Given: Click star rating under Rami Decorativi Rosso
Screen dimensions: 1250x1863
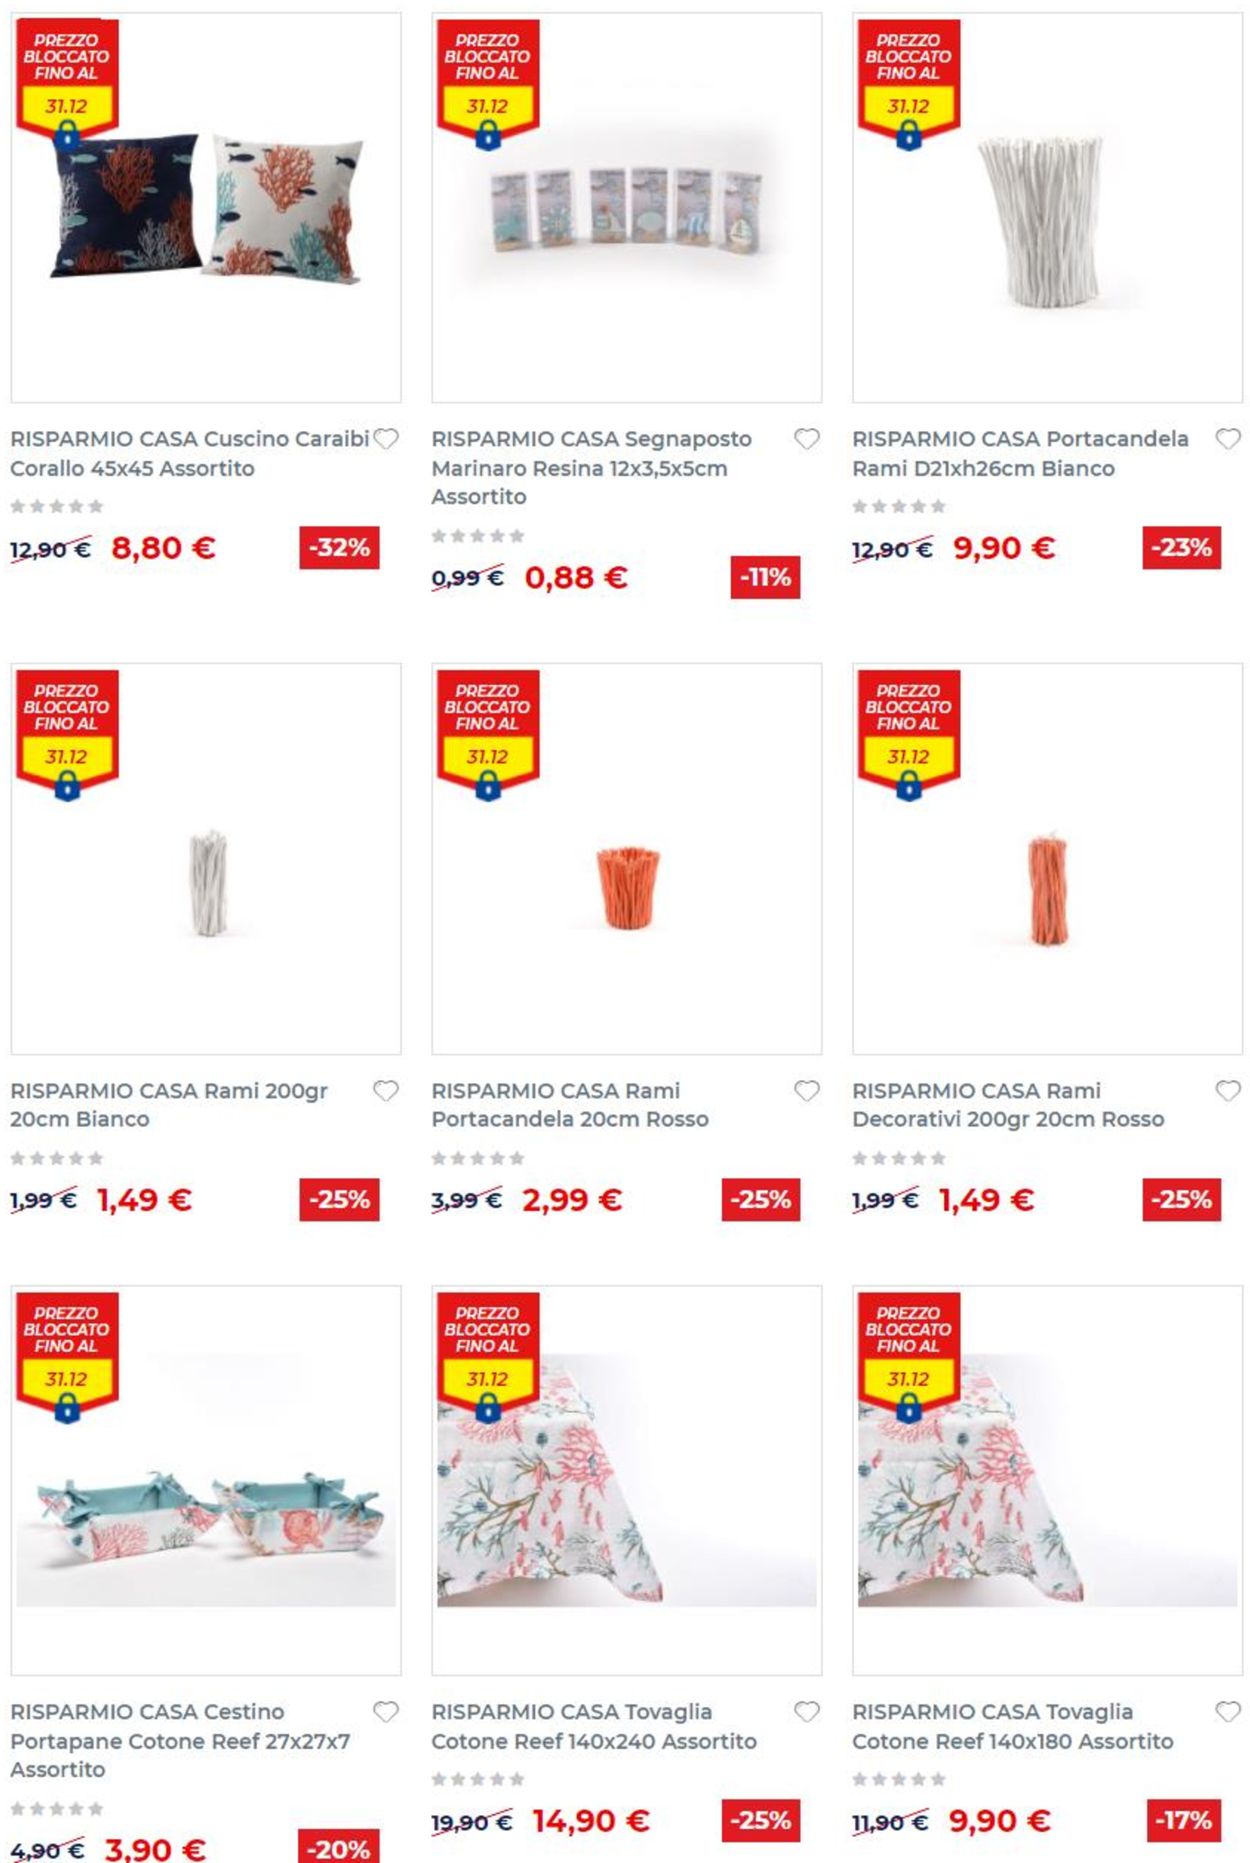Looking at the screenshot, I should tap(899, 1158).
